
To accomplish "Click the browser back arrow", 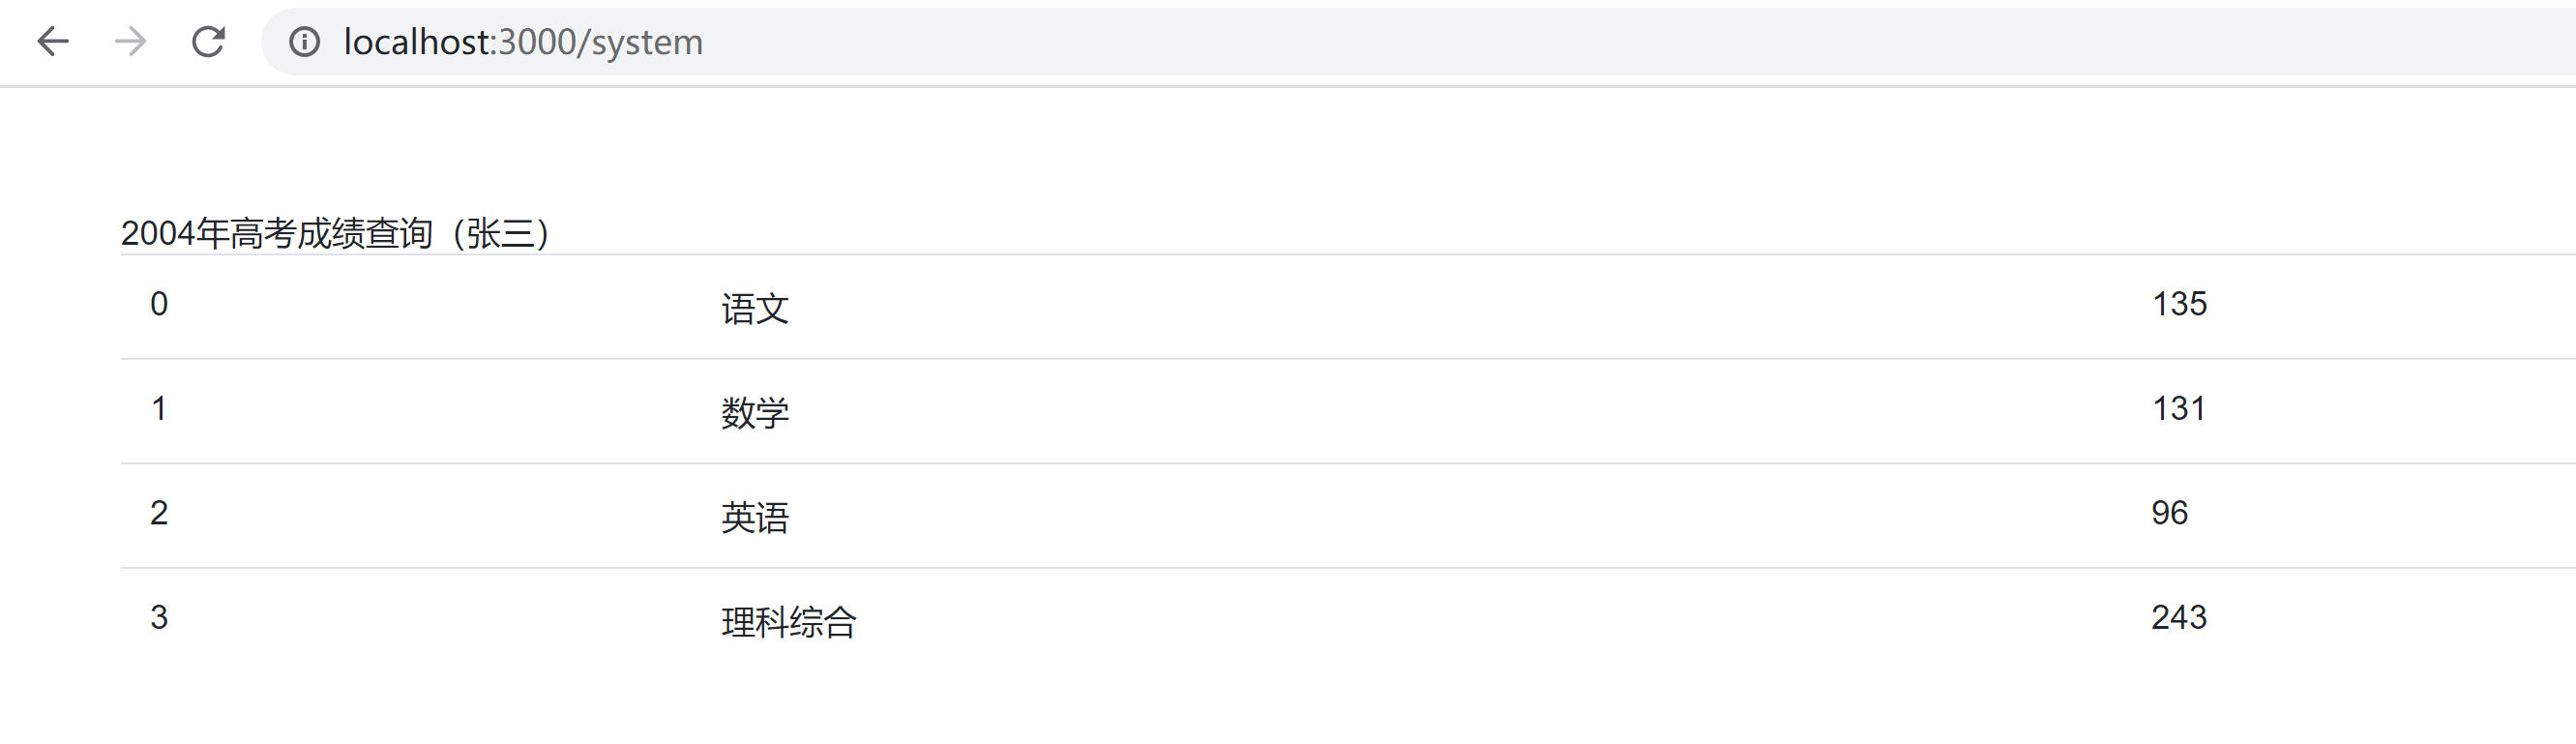I will click(x=53, y=42).
